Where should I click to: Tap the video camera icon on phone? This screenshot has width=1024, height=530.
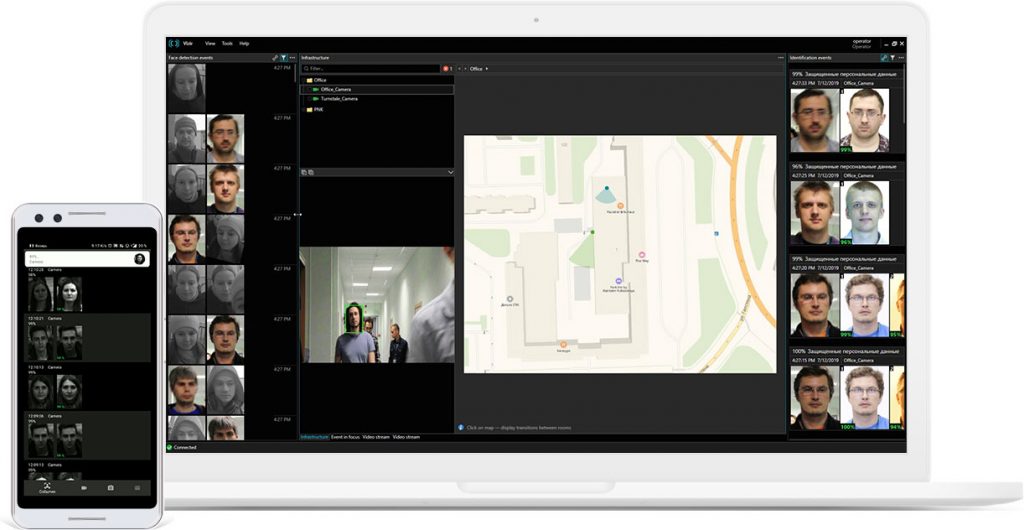84,487
